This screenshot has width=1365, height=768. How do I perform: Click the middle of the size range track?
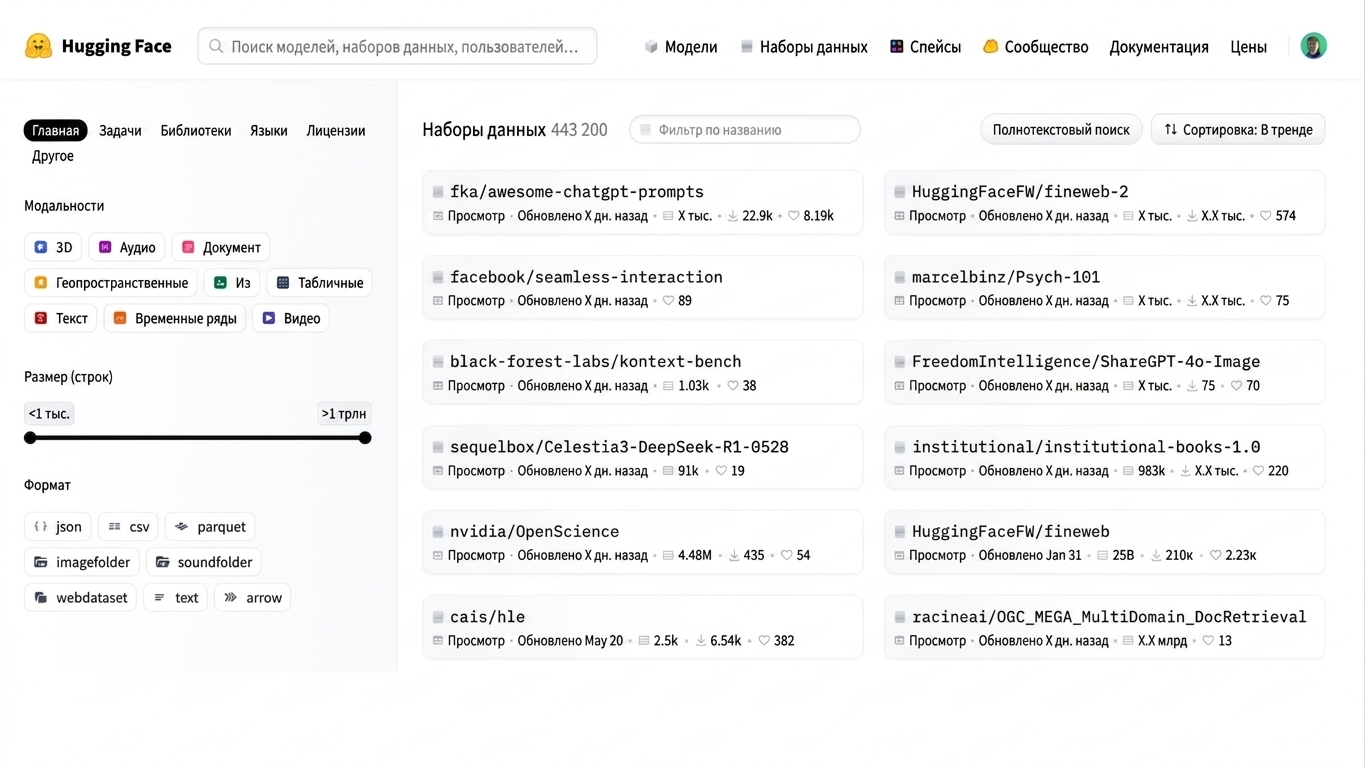coord(198,437)
